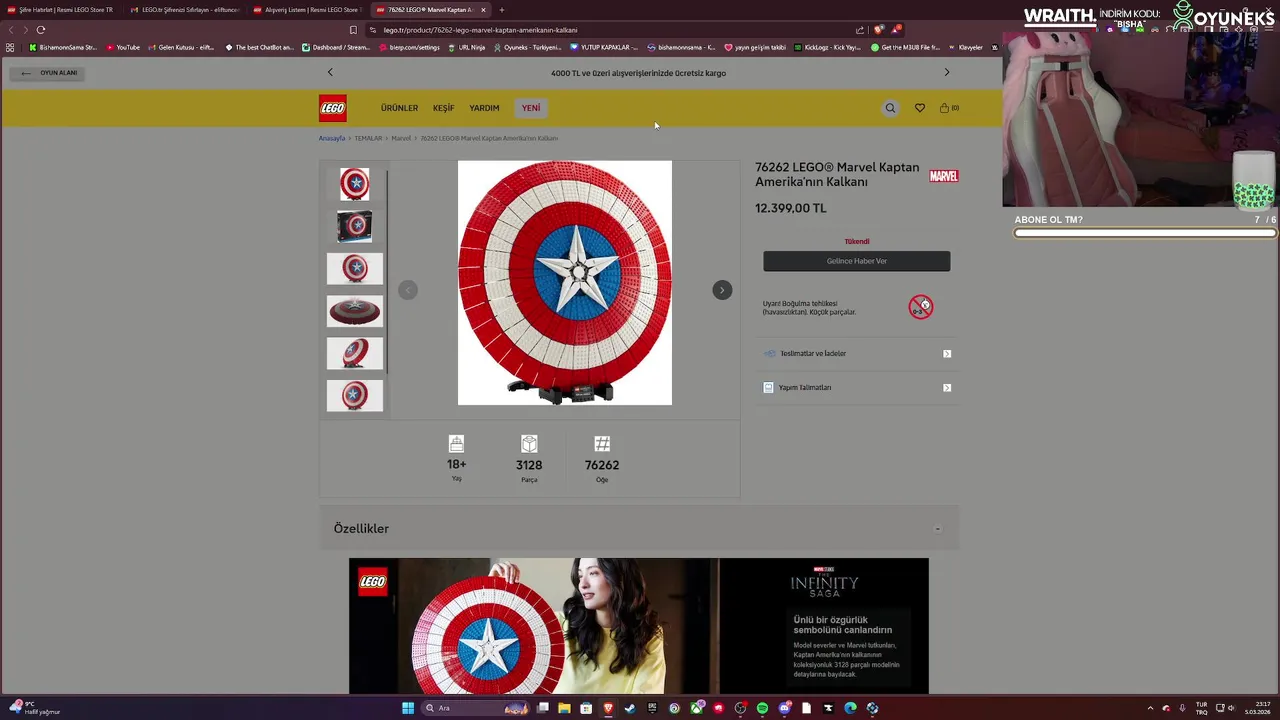This screenshot has height=720, width=1280.
Task: Click the Marvel brand logo
Action: click(944, 176)
